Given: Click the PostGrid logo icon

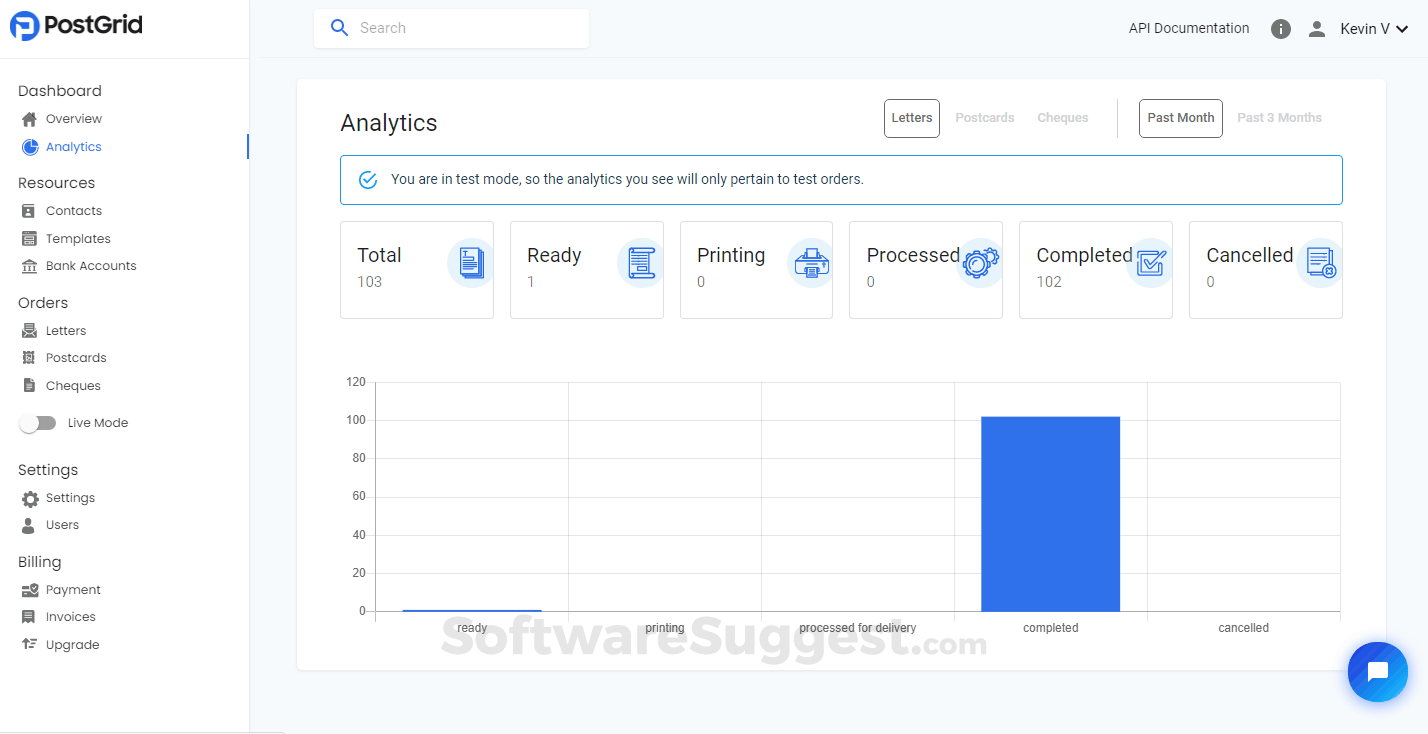Looking at the screenshot, I should (x=25, y=26).
